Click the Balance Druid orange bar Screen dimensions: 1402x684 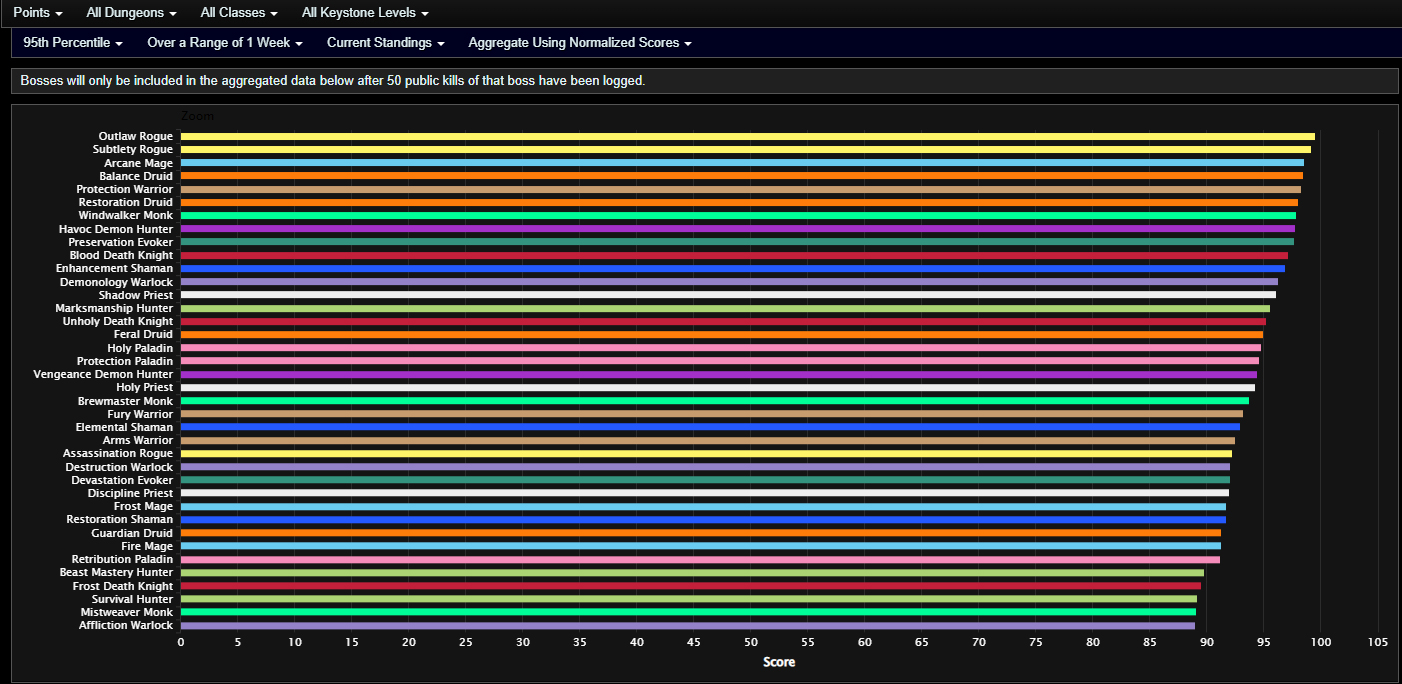tap(741, 176)
